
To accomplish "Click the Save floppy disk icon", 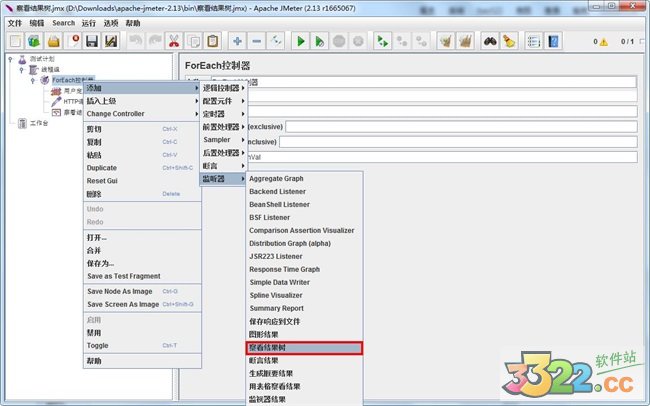I will coord(92,41).
